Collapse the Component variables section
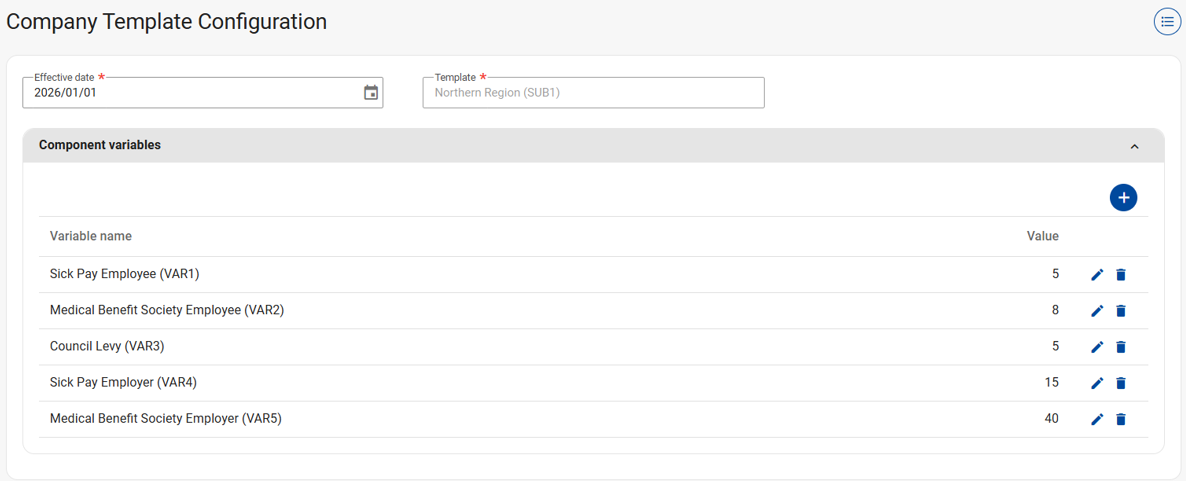 (x=1134, y=146)
